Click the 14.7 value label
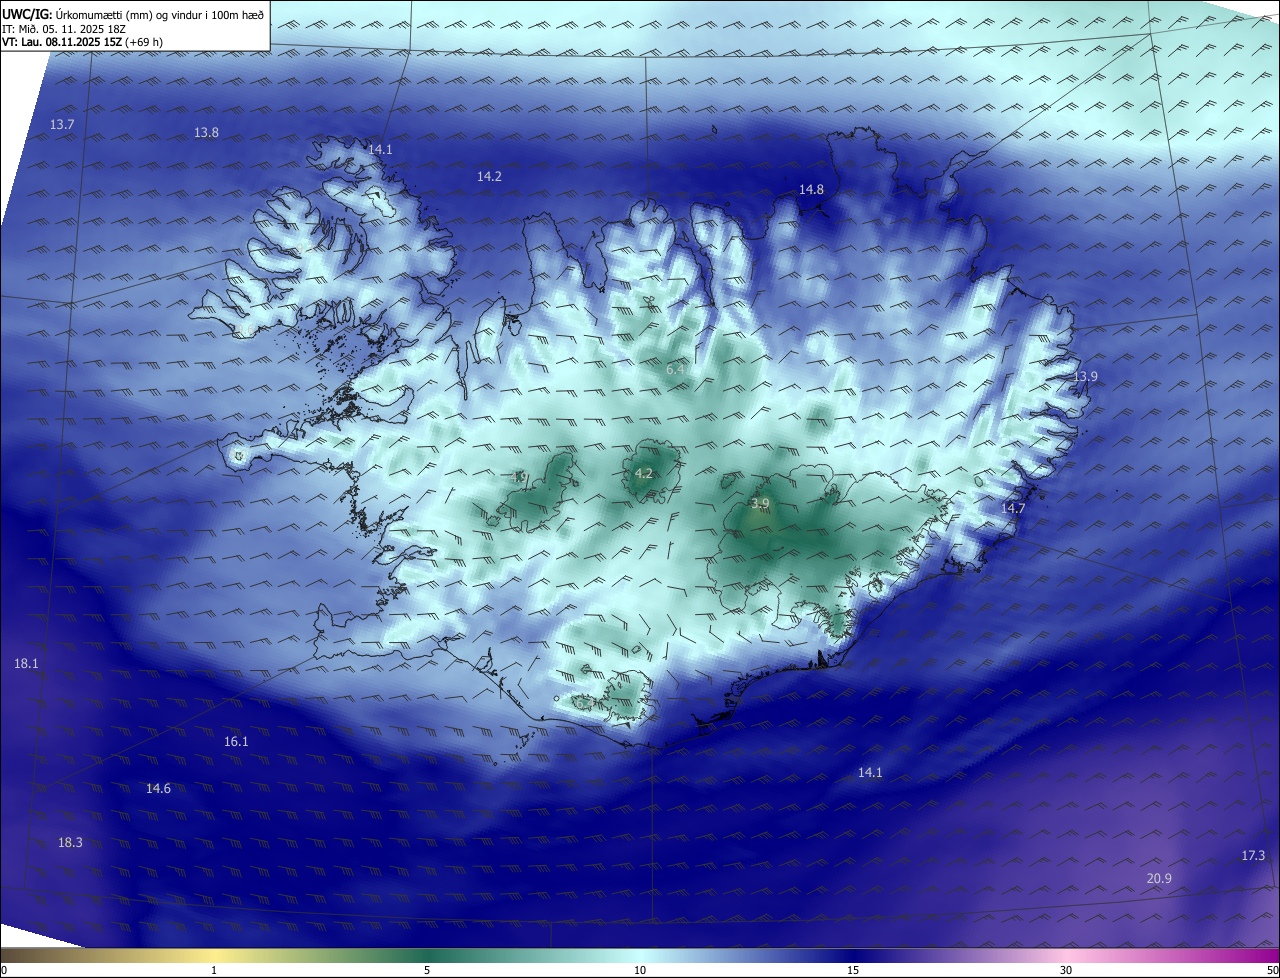1280x978 pixels. tap(1013, 508)
